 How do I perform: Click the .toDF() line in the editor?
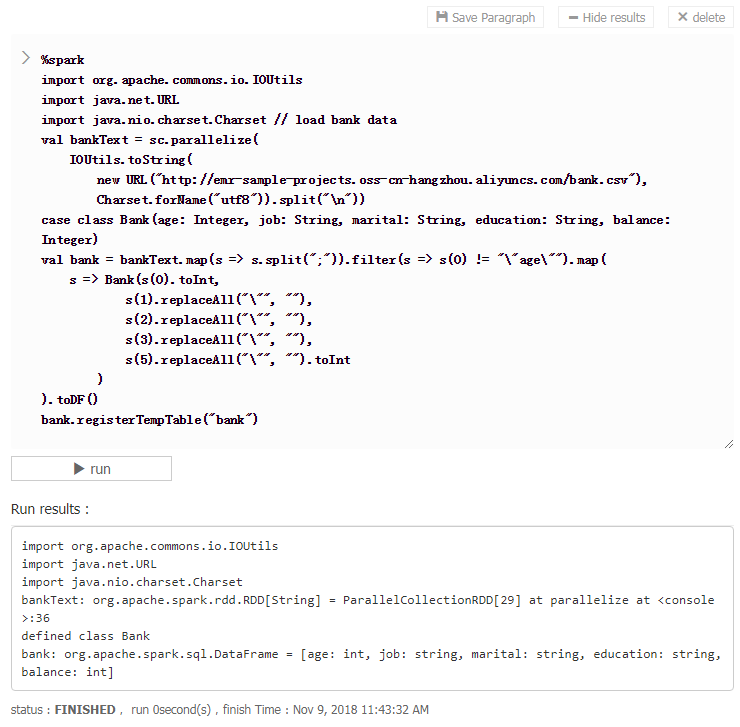pyautogui.click(x=70, y=399)
